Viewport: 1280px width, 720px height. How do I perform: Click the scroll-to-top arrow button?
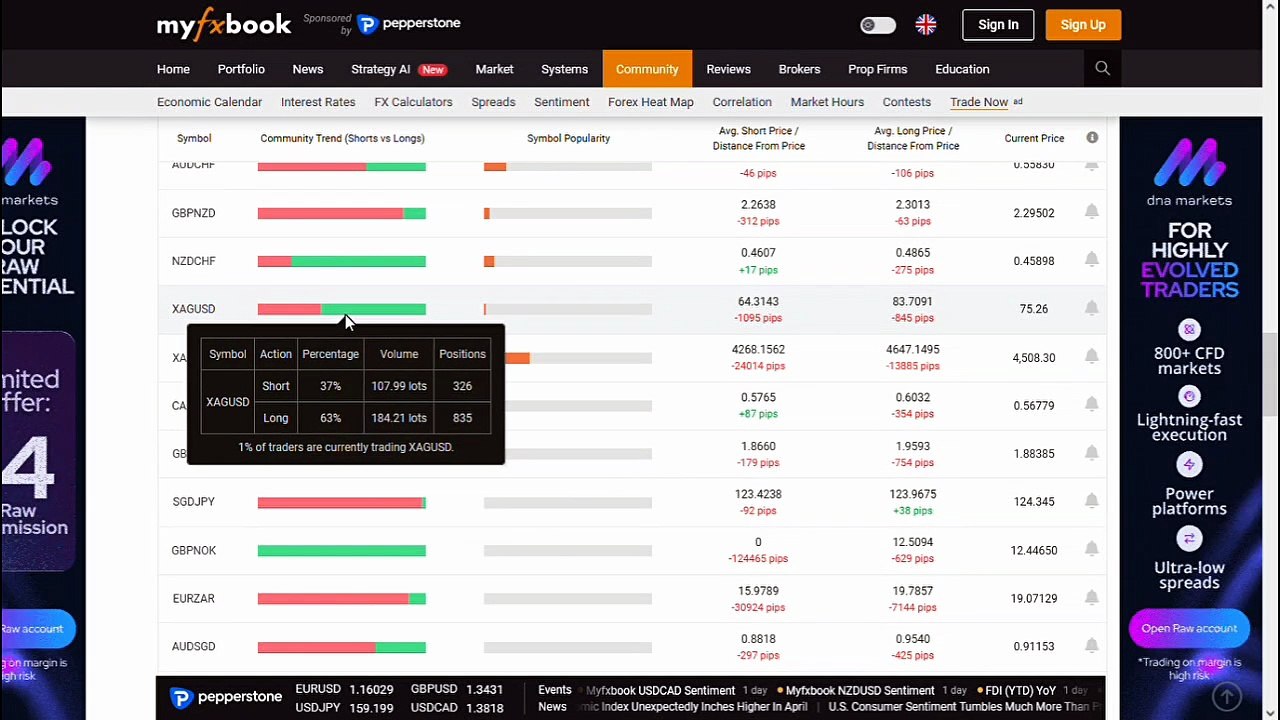click(x=1227, y=696)
